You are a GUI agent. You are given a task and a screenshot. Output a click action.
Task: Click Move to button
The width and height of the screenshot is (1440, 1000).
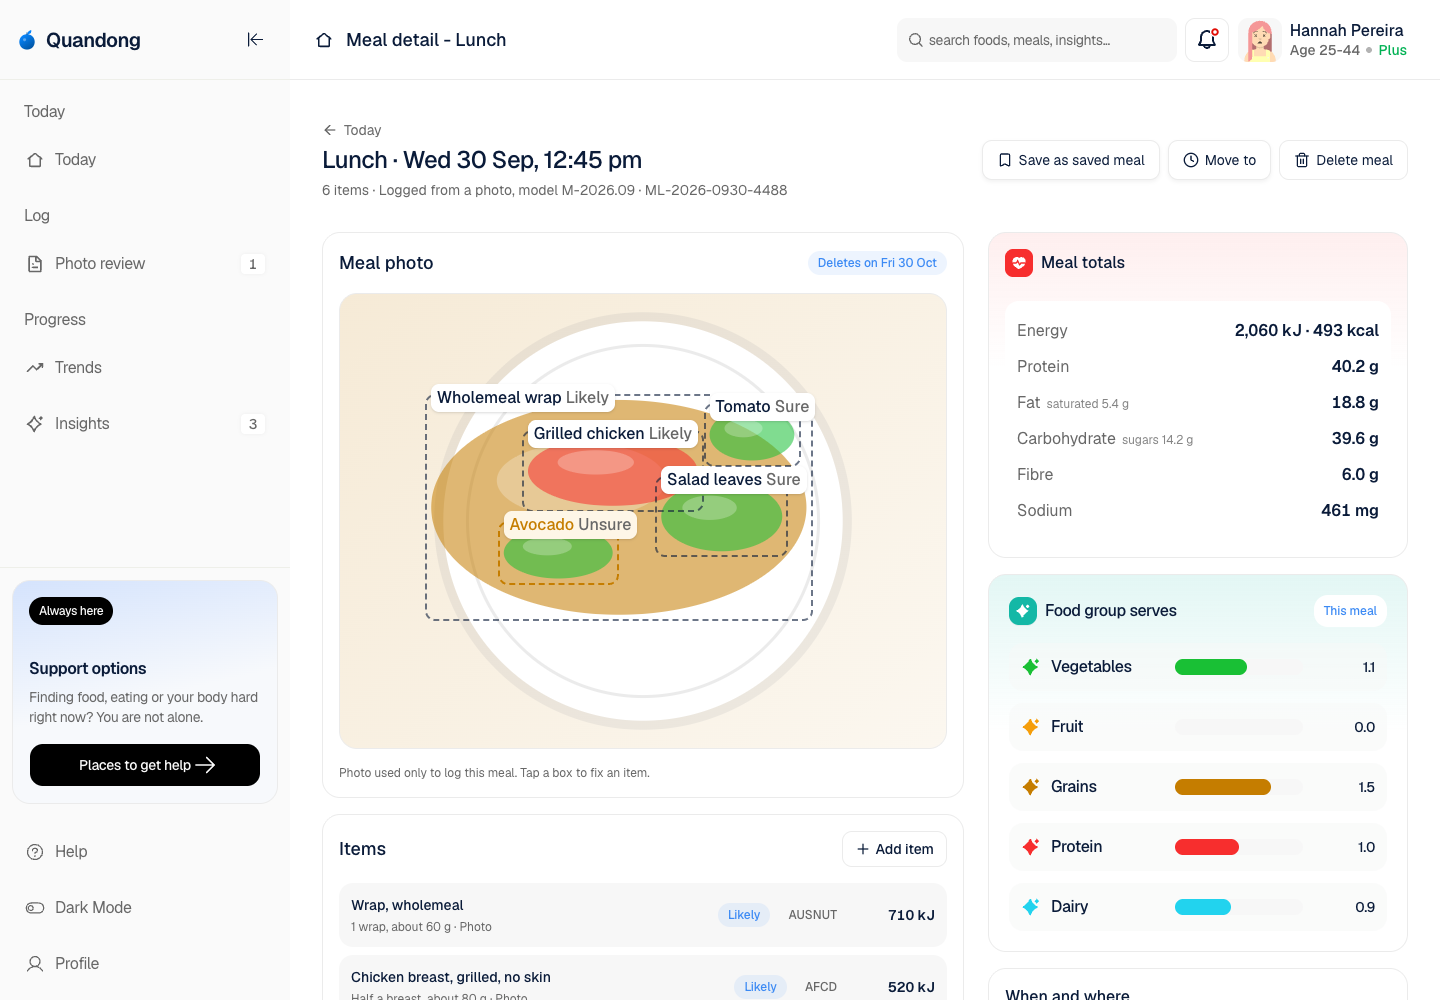pyautogui.click(x=1219, y=160)
